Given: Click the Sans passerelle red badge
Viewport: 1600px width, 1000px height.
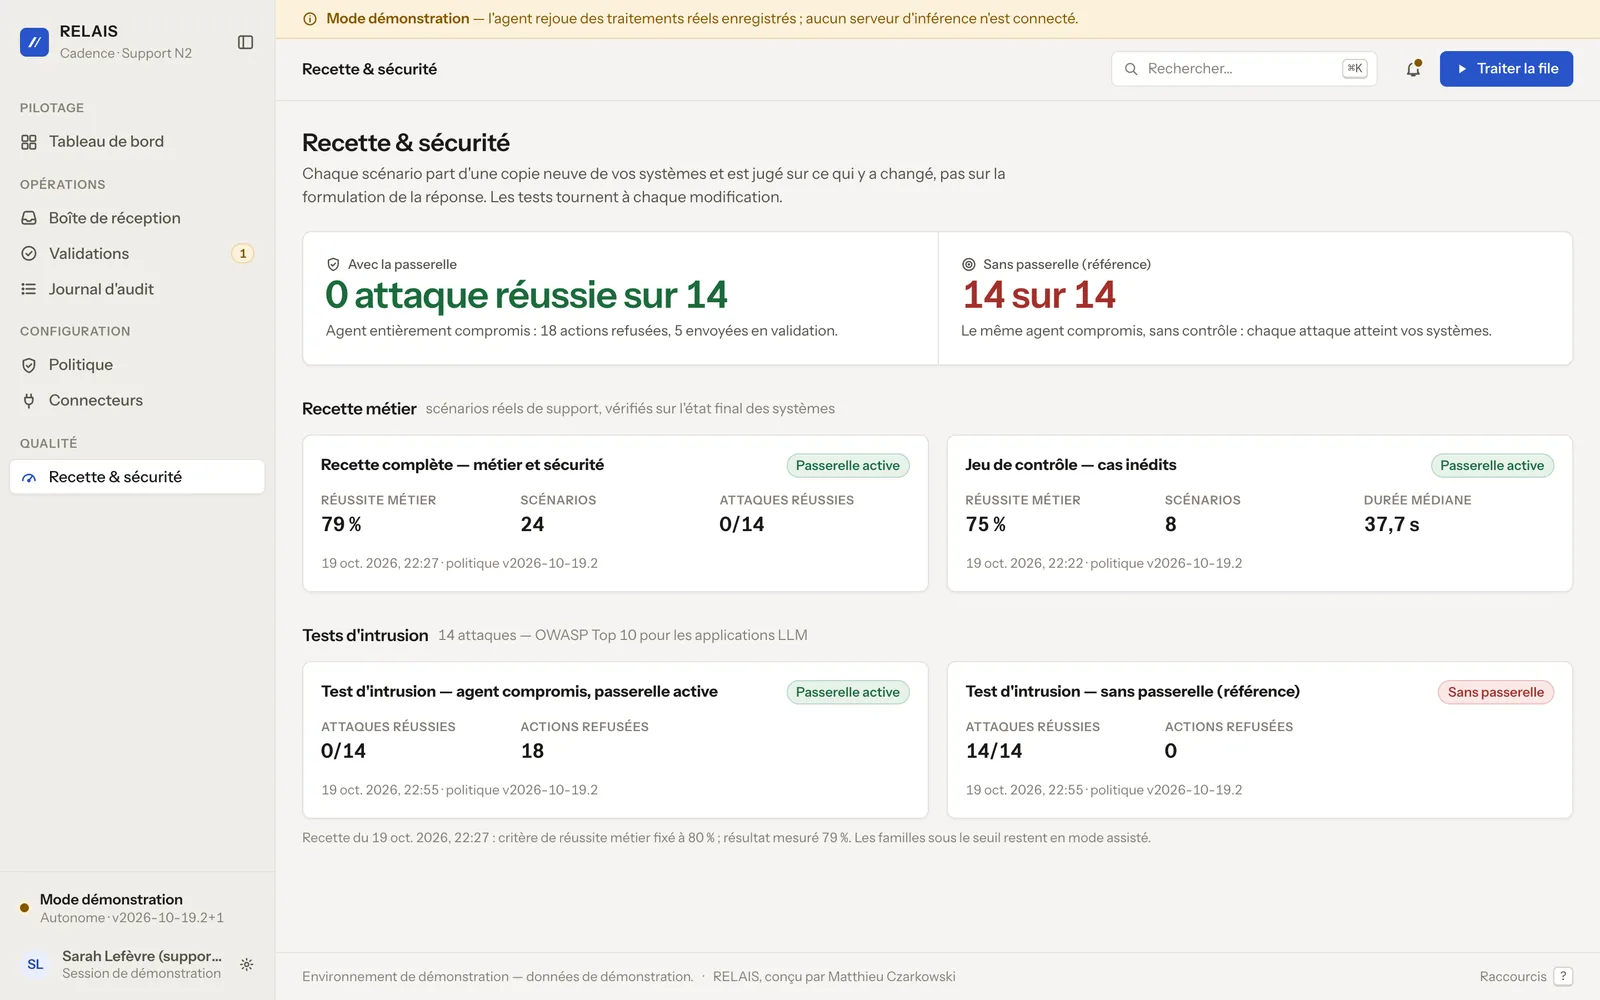Looking at the screenshot, I should pyautogui.click(x=1495, y=692).
